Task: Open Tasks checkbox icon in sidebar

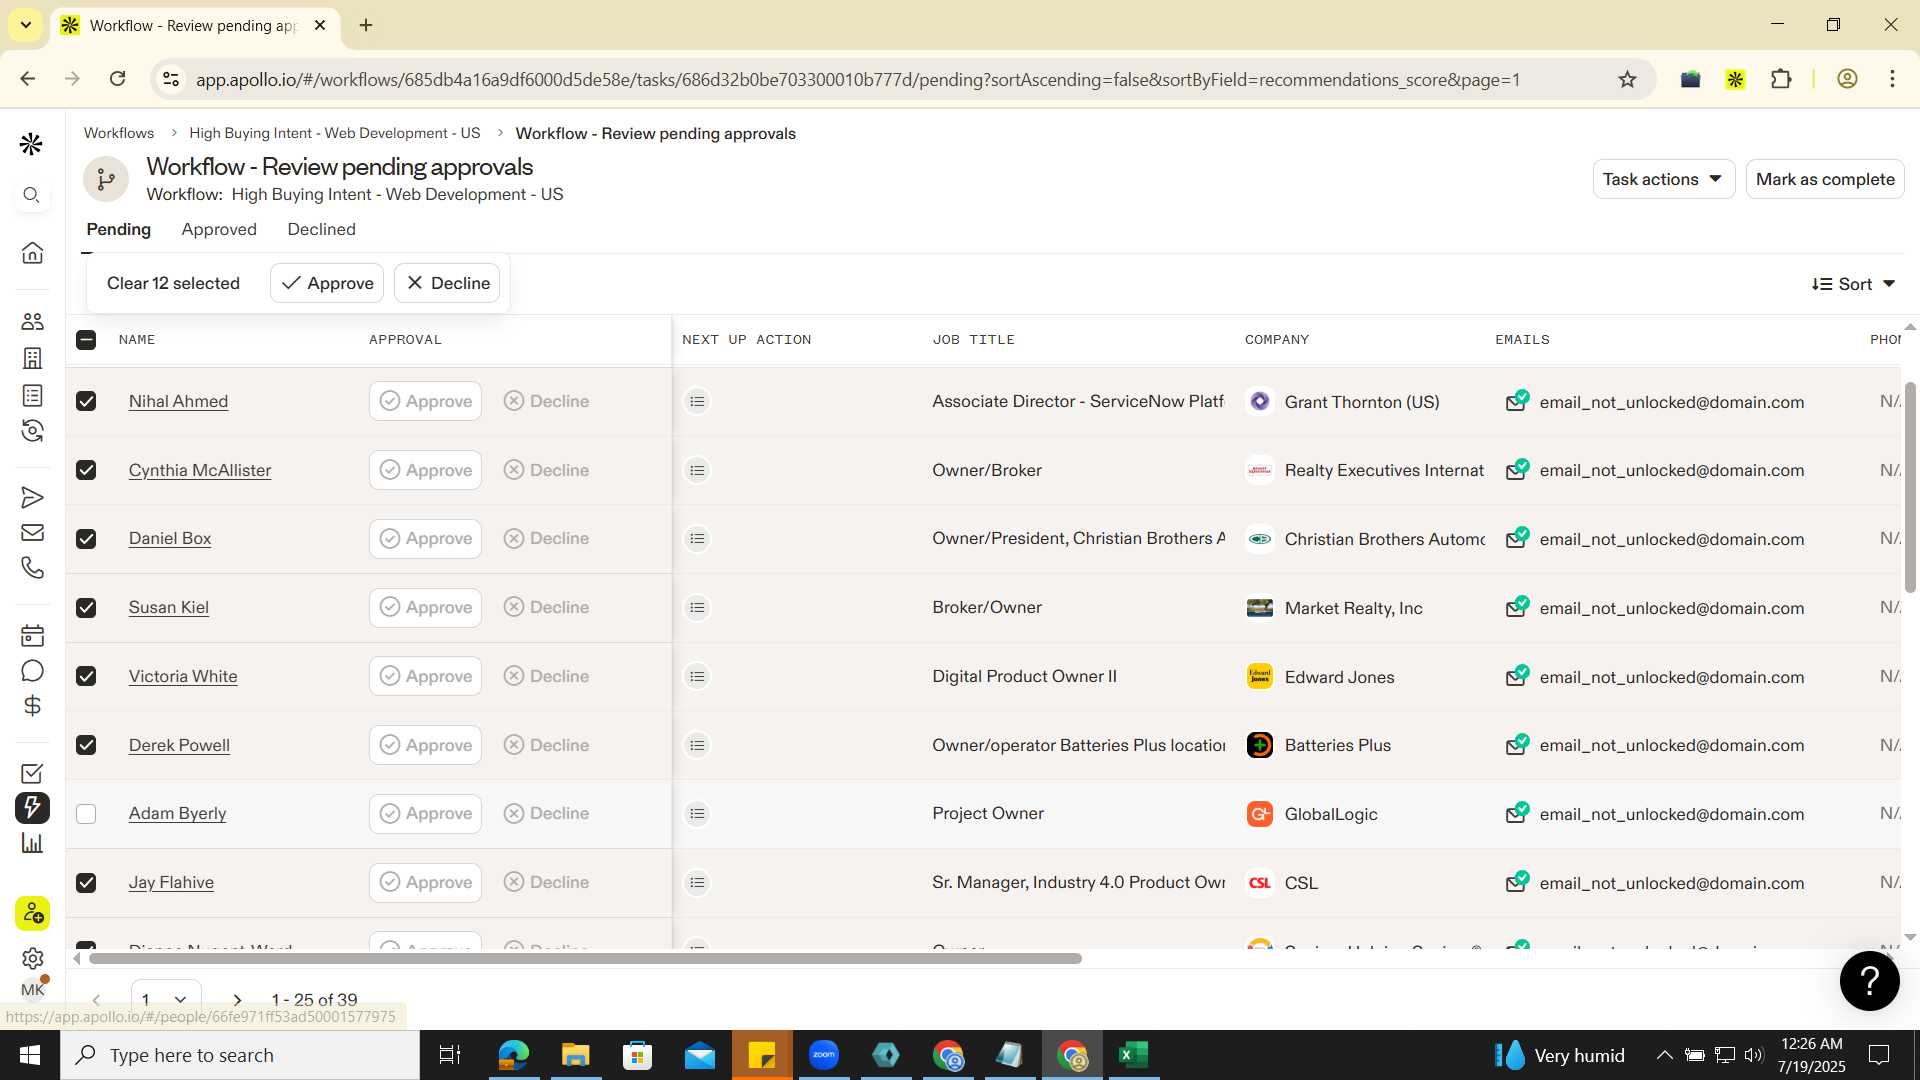Action: pyautogui.click(x=32, y=773)
